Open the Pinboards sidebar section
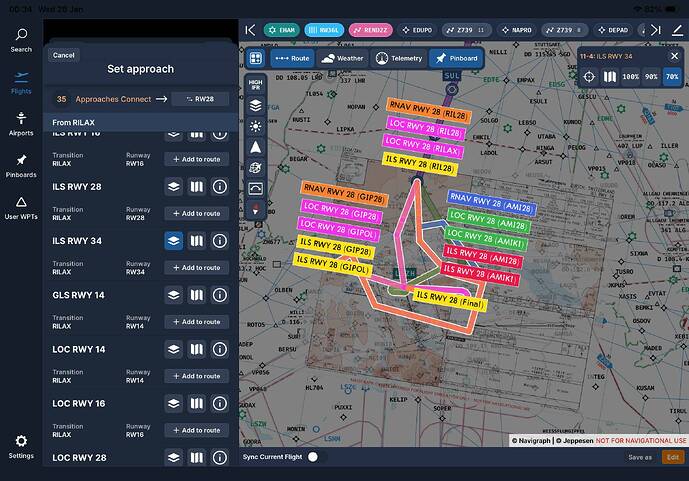The width and height of the screenshot is (689, 481). [21, 166]
